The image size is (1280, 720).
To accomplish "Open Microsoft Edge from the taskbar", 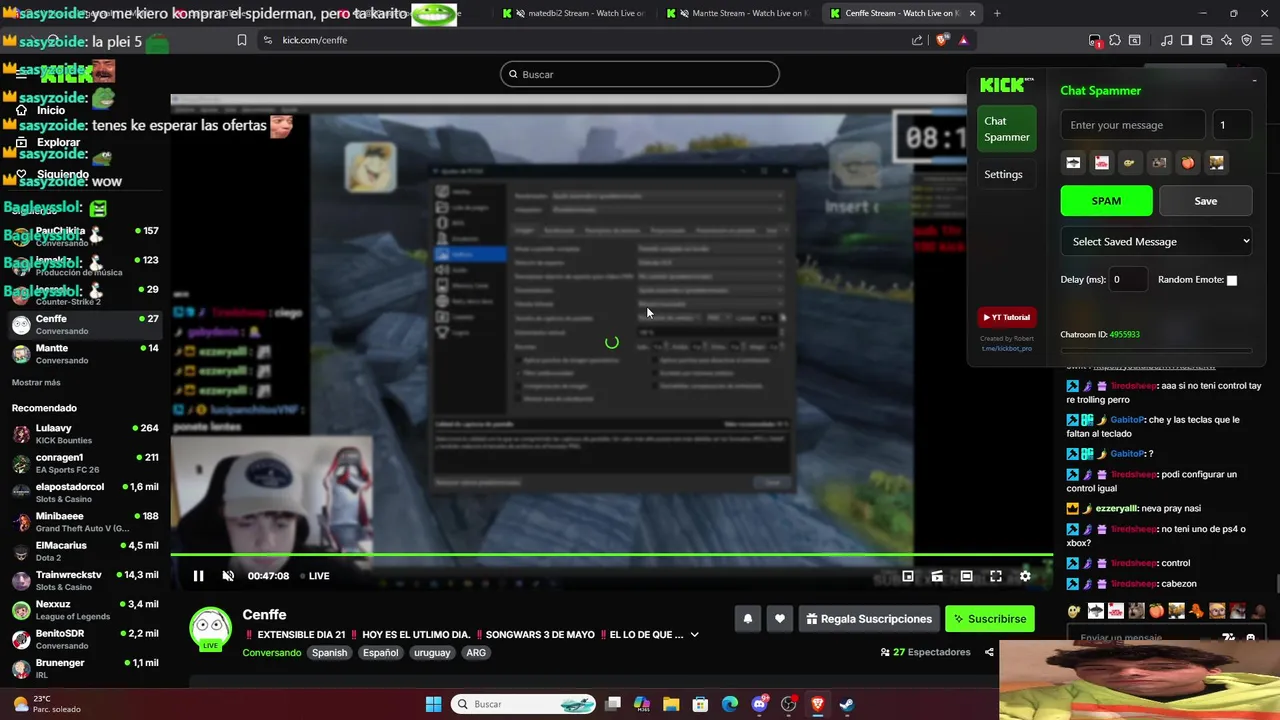I will (x=730, y=704).
